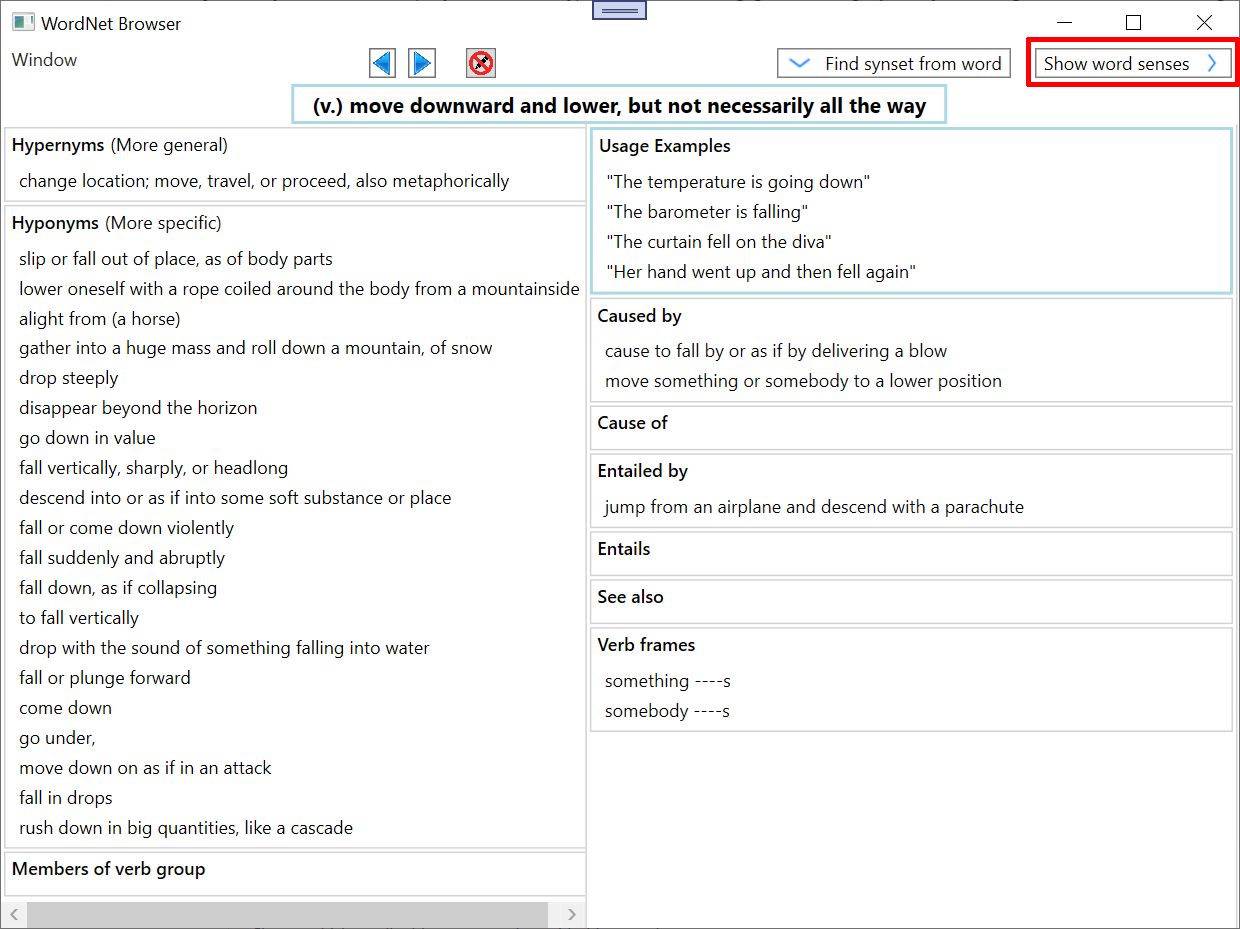The width and height of the screenshot is (1240, 929).
Task: Click the red crossed-circle toolbar icon
Action: (481, 63)
